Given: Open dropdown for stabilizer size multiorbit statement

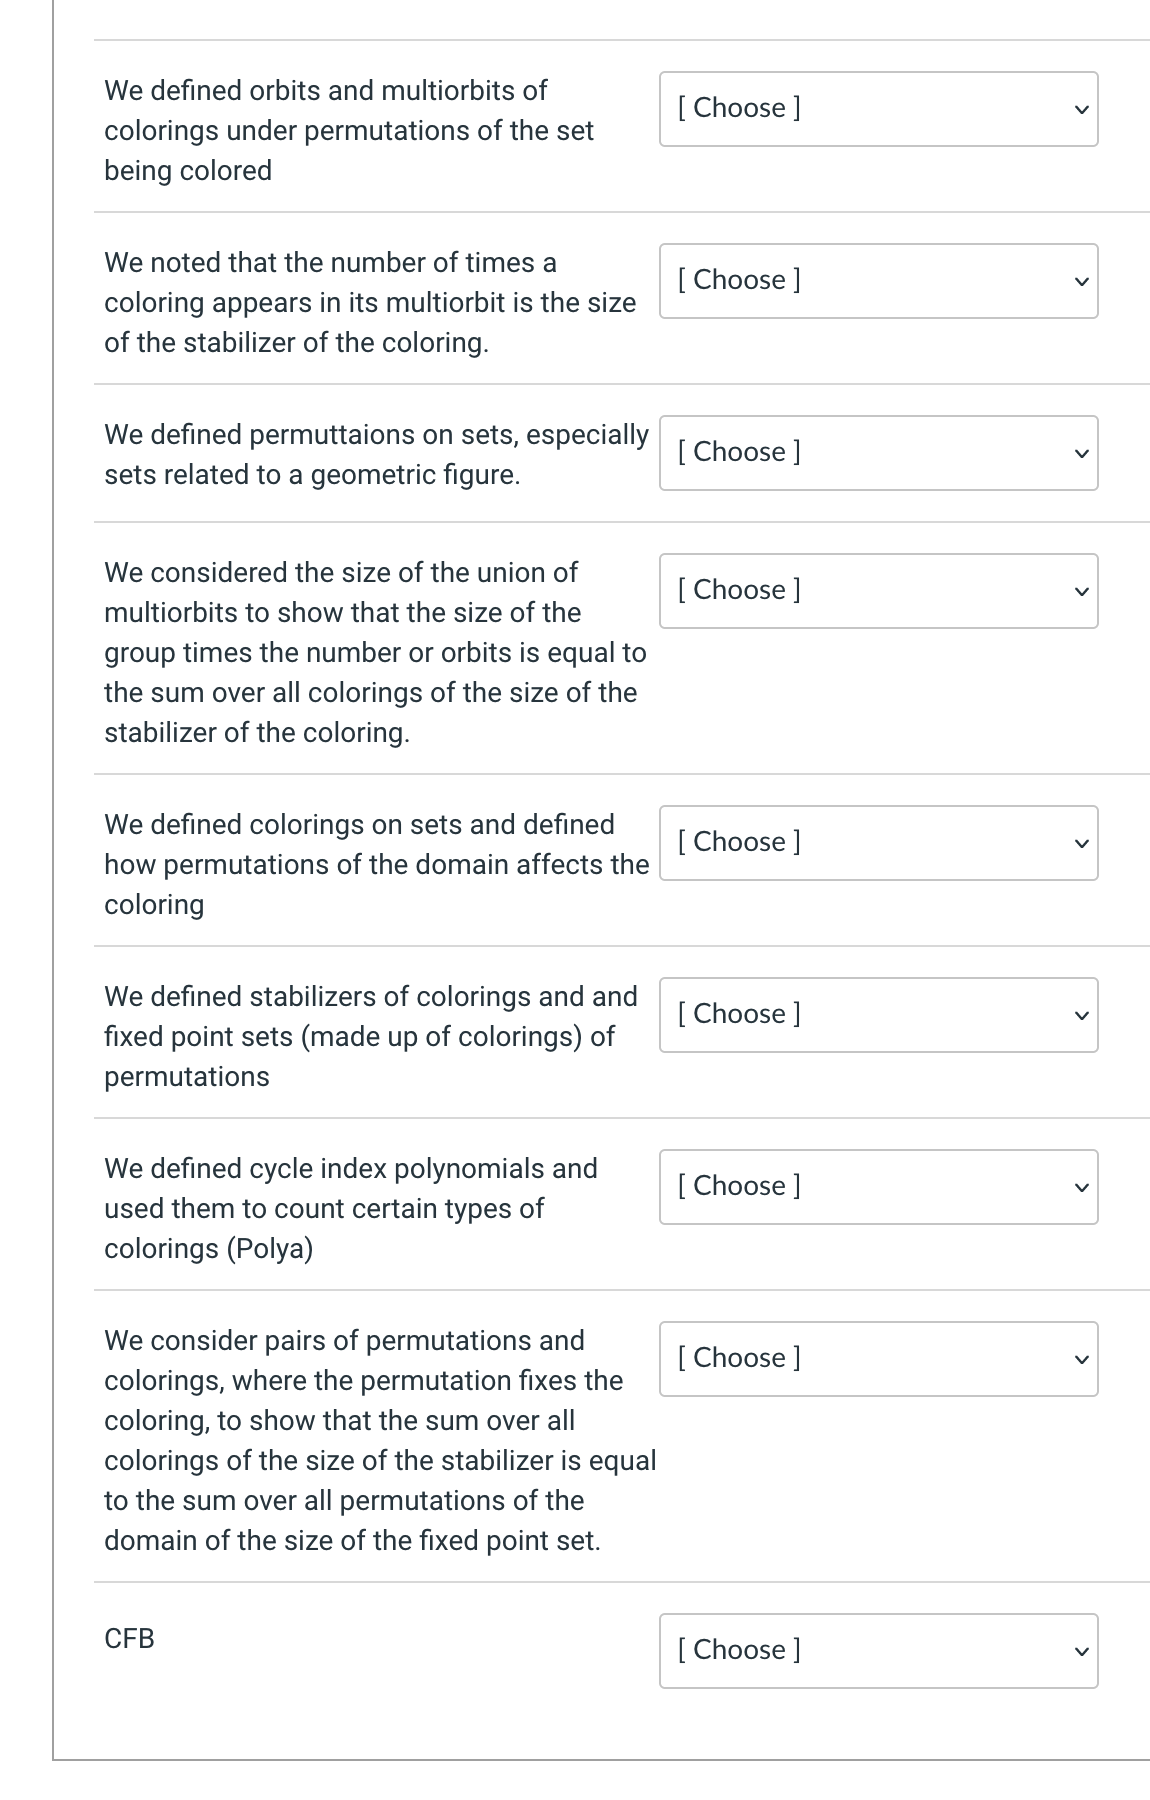Looking at the screenshot, I should tap(878, 281).
